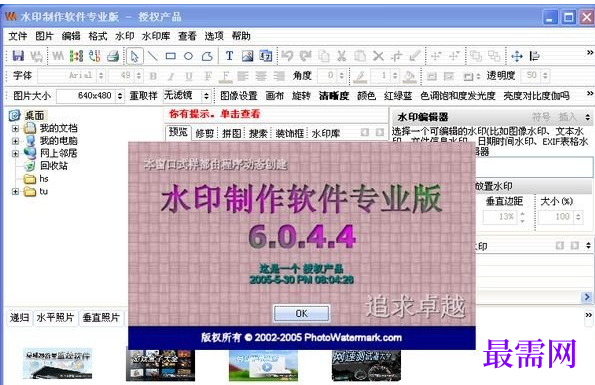This screenshot has width=595, height=385.
Task: Click the first toolbar's overflow chevron
Action: pos(590,52)
